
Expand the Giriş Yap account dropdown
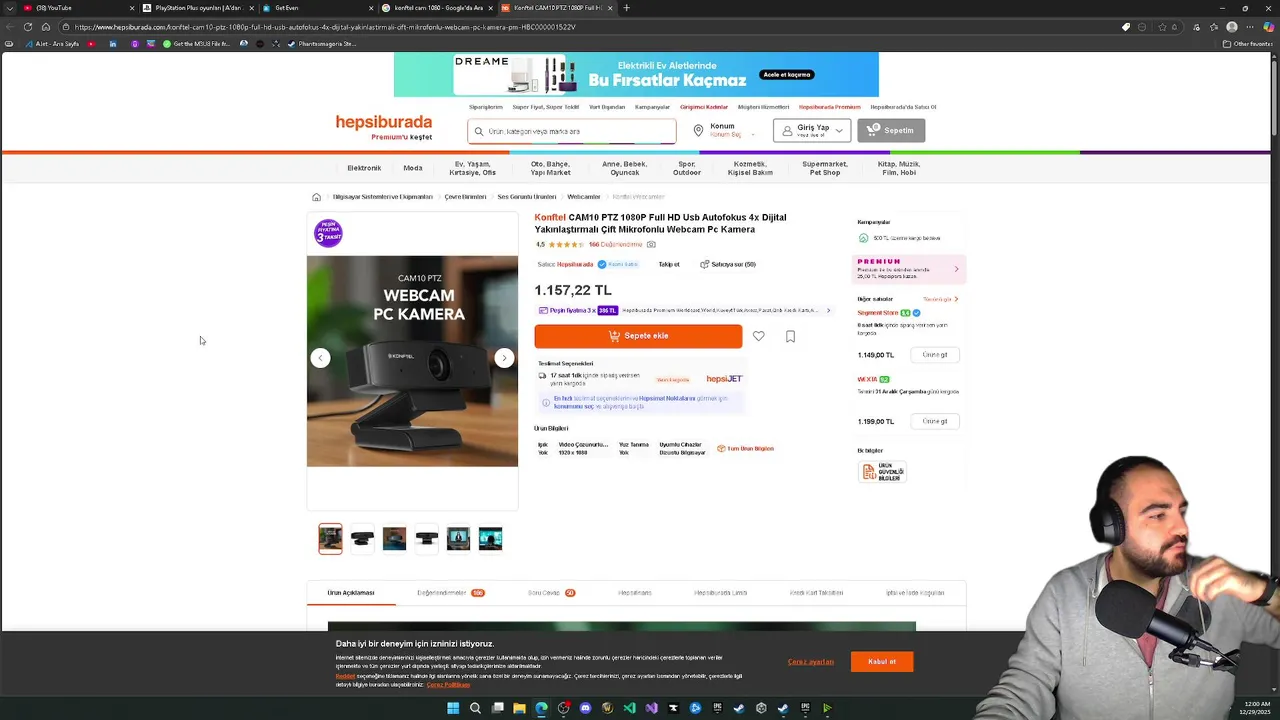coord(812,130)
